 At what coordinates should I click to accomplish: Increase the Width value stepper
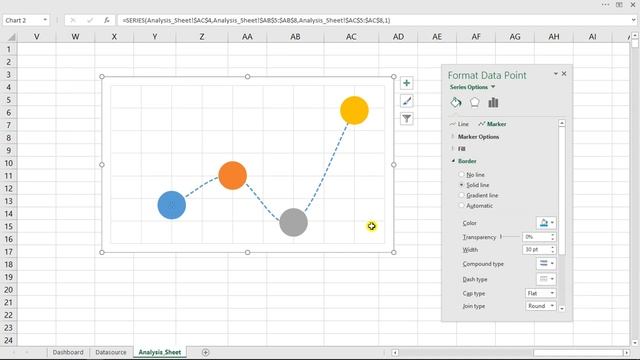(x=553, y=247)
